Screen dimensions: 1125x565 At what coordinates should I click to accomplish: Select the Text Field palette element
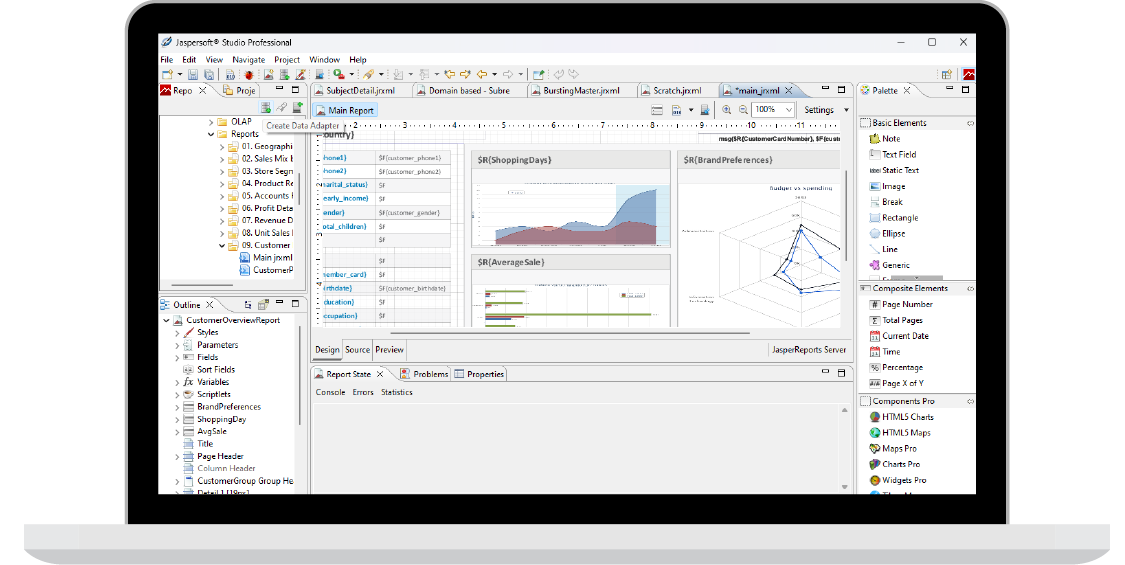coord(893,154)
